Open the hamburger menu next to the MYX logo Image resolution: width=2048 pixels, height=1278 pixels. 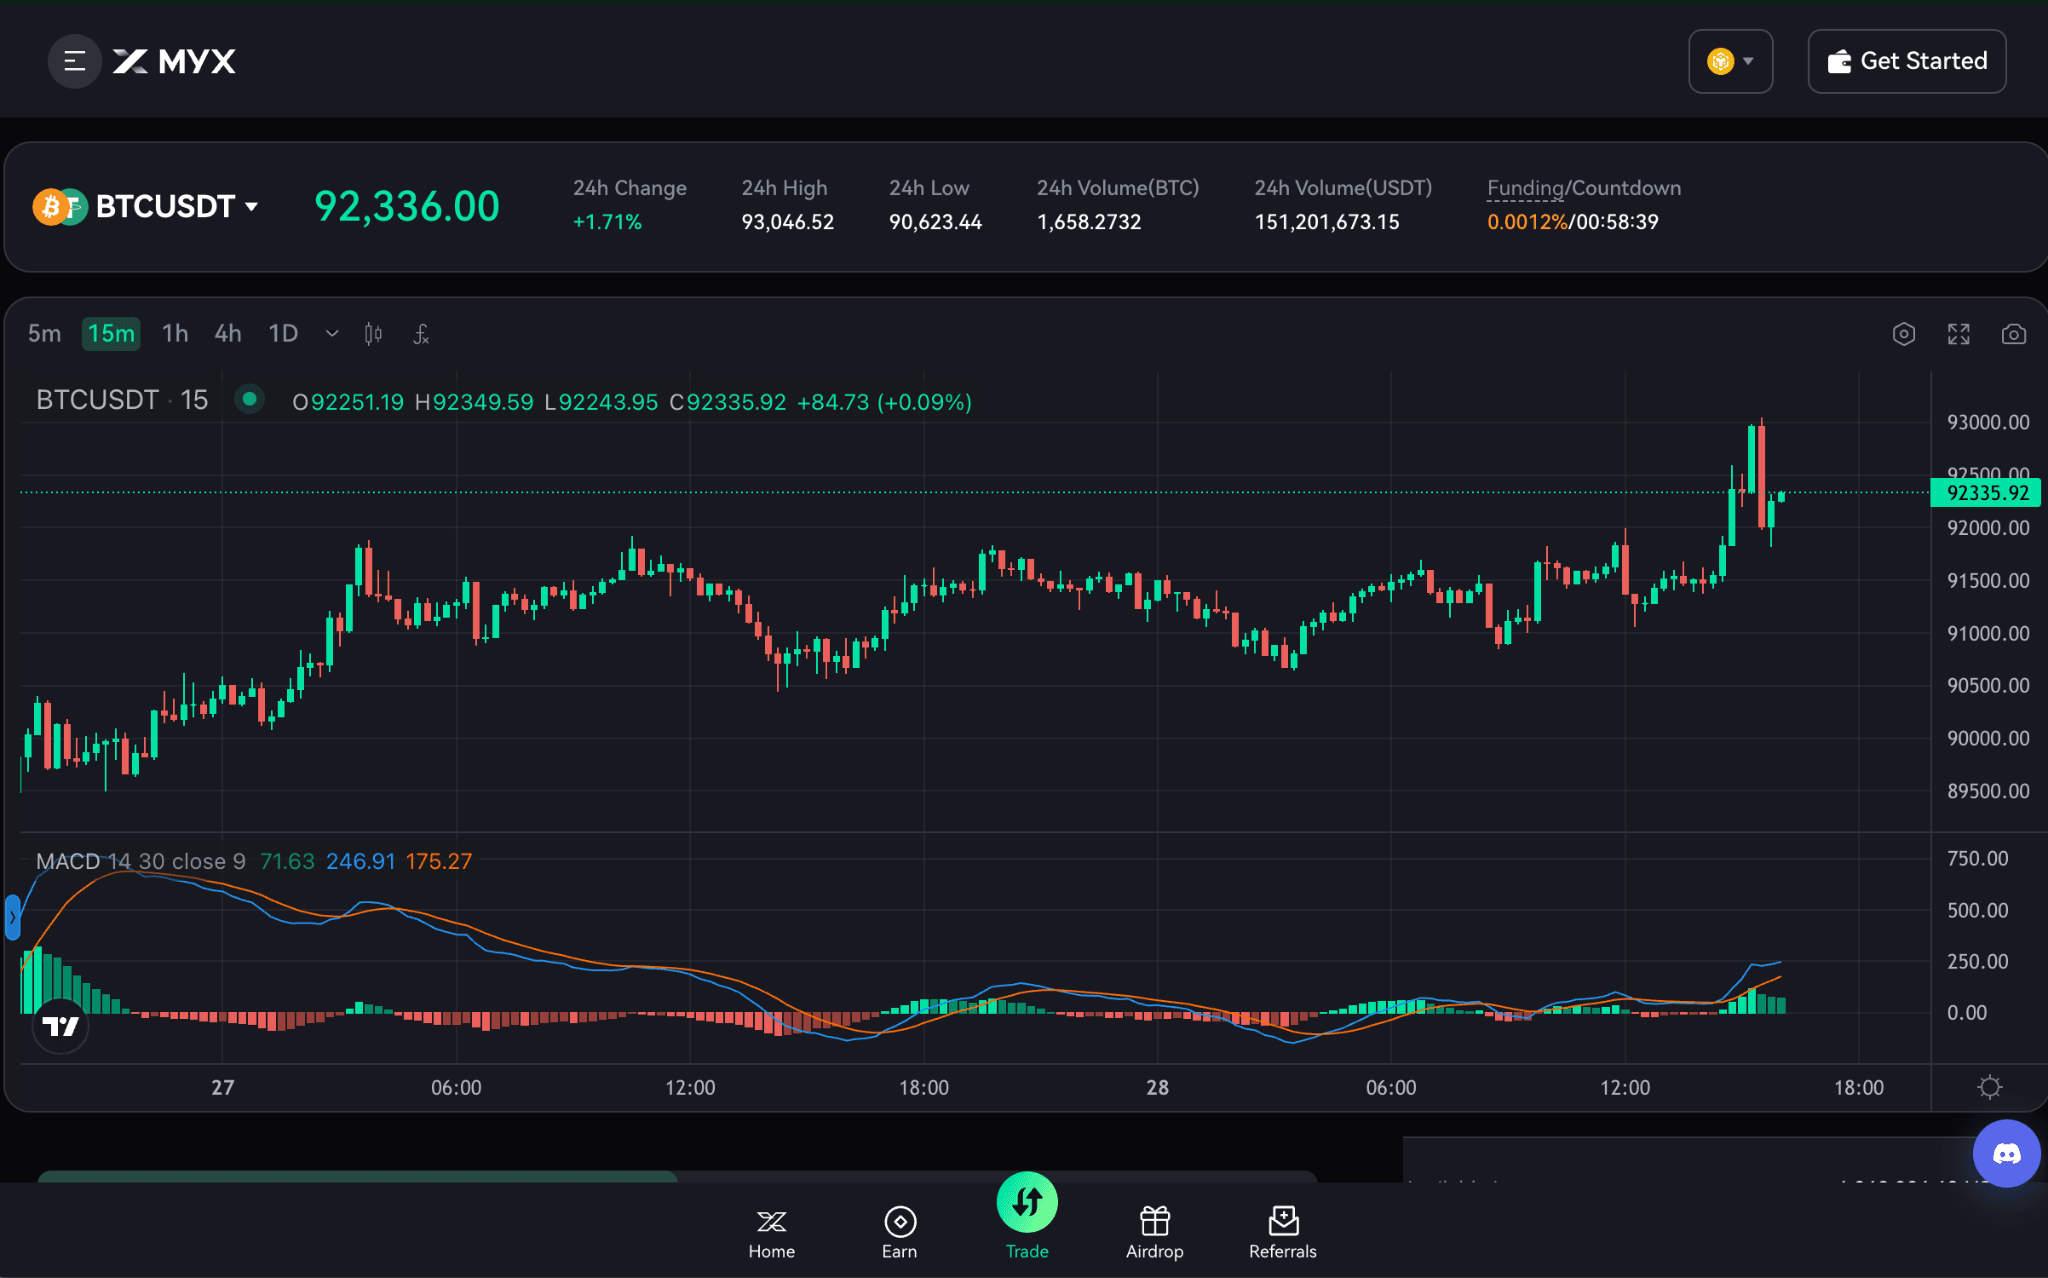pos(74,61)
